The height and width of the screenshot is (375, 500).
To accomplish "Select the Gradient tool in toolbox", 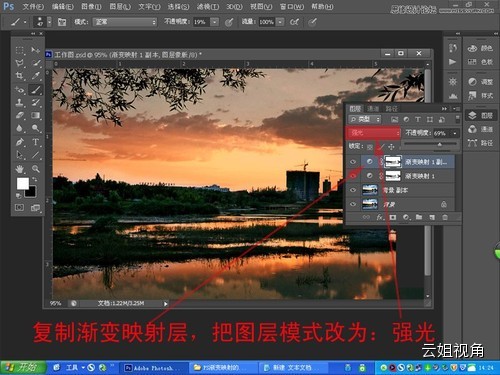I will tap(36, 115).
